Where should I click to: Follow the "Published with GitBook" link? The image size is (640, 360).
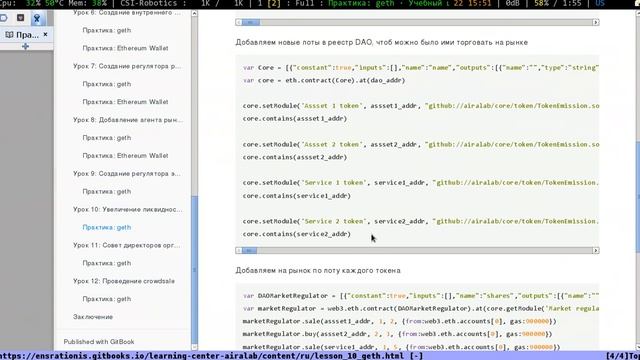tap(99, 342)
